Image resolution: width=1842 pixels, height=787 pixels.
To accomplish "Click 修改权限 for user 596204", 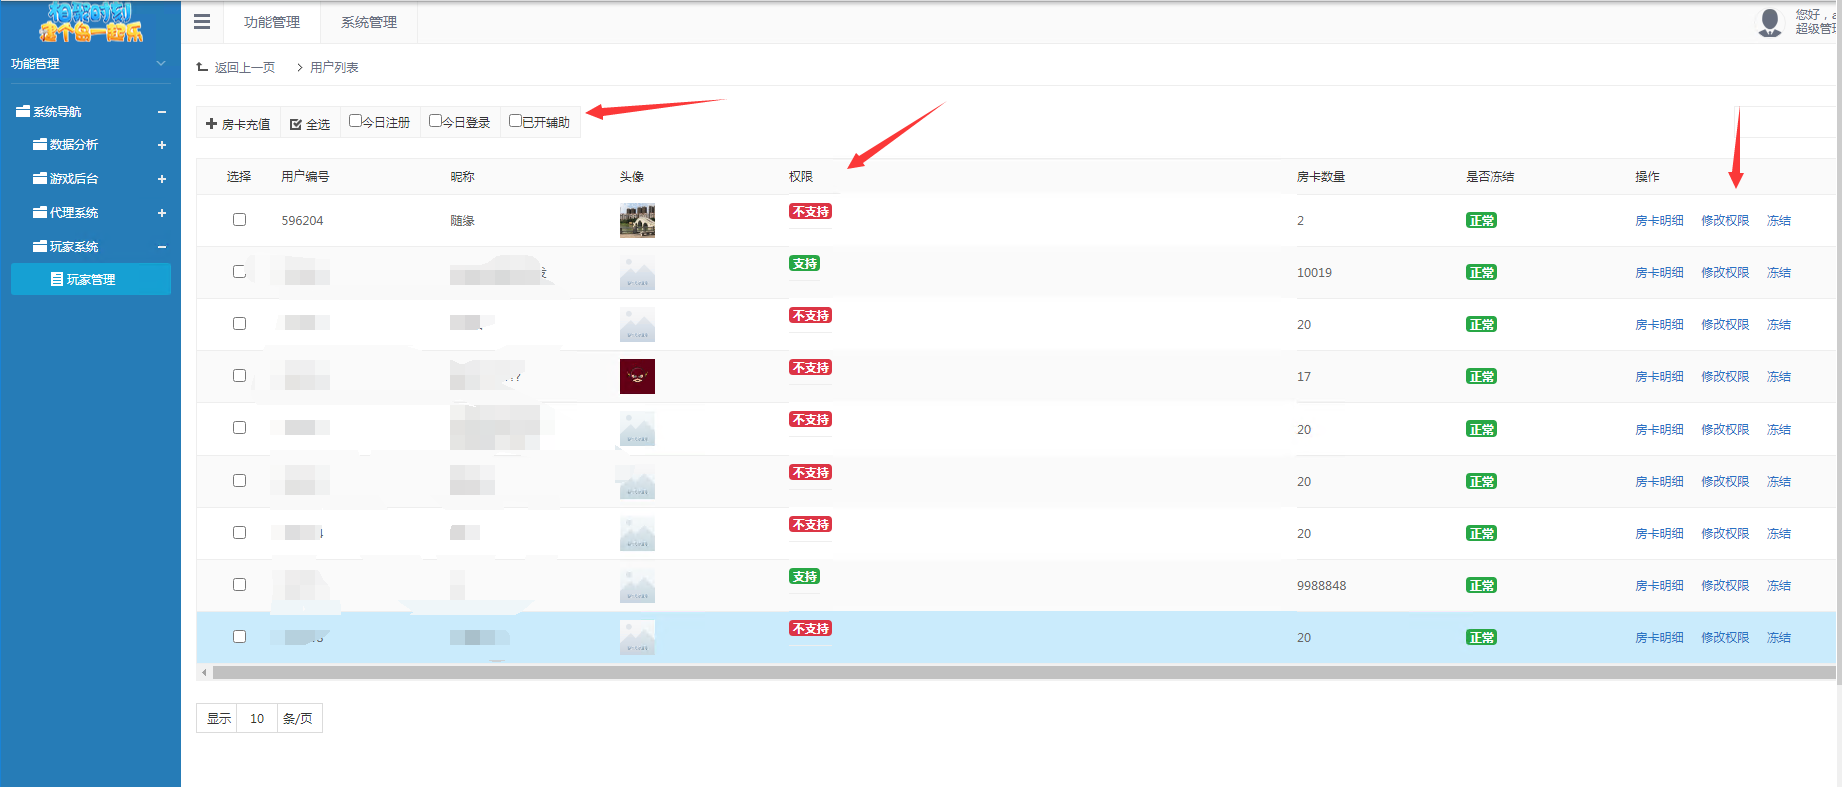I will coord(1725,221).
